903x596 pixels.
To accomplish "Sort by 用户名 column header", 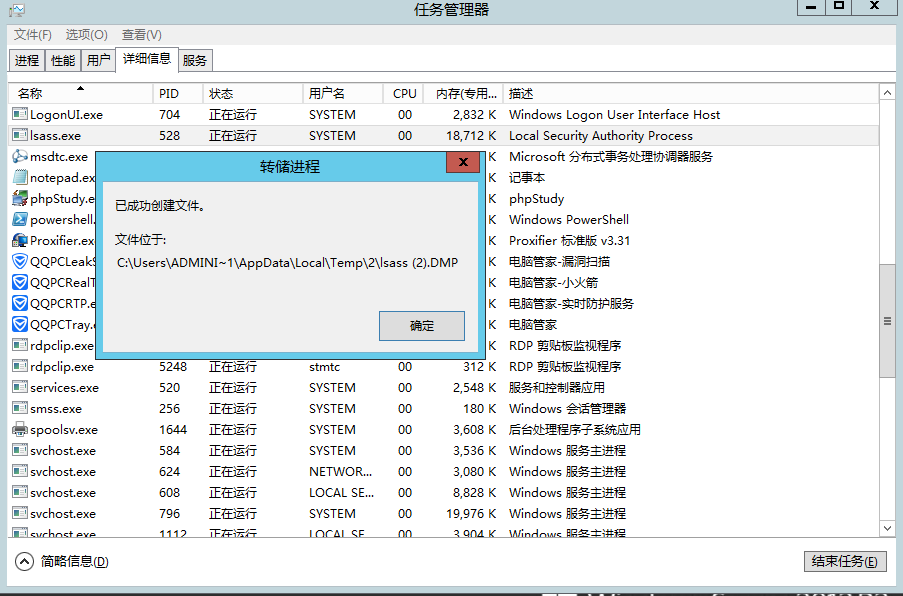I will pyautogui.click(x=343, y=93).
